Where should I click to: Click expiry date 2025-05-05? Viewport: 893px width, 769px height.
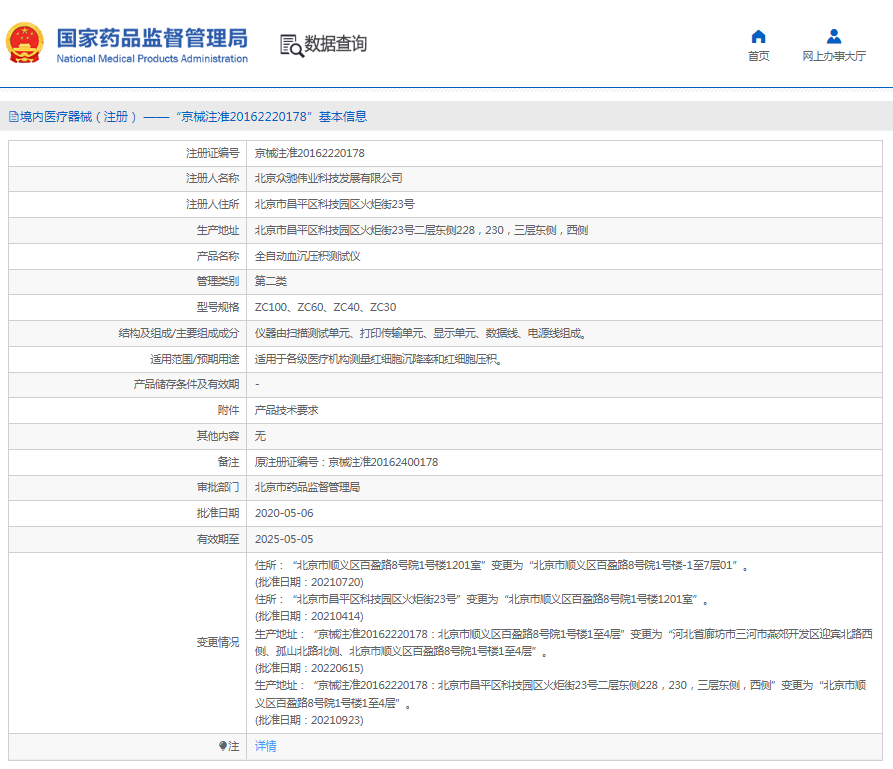pos(284,539)
